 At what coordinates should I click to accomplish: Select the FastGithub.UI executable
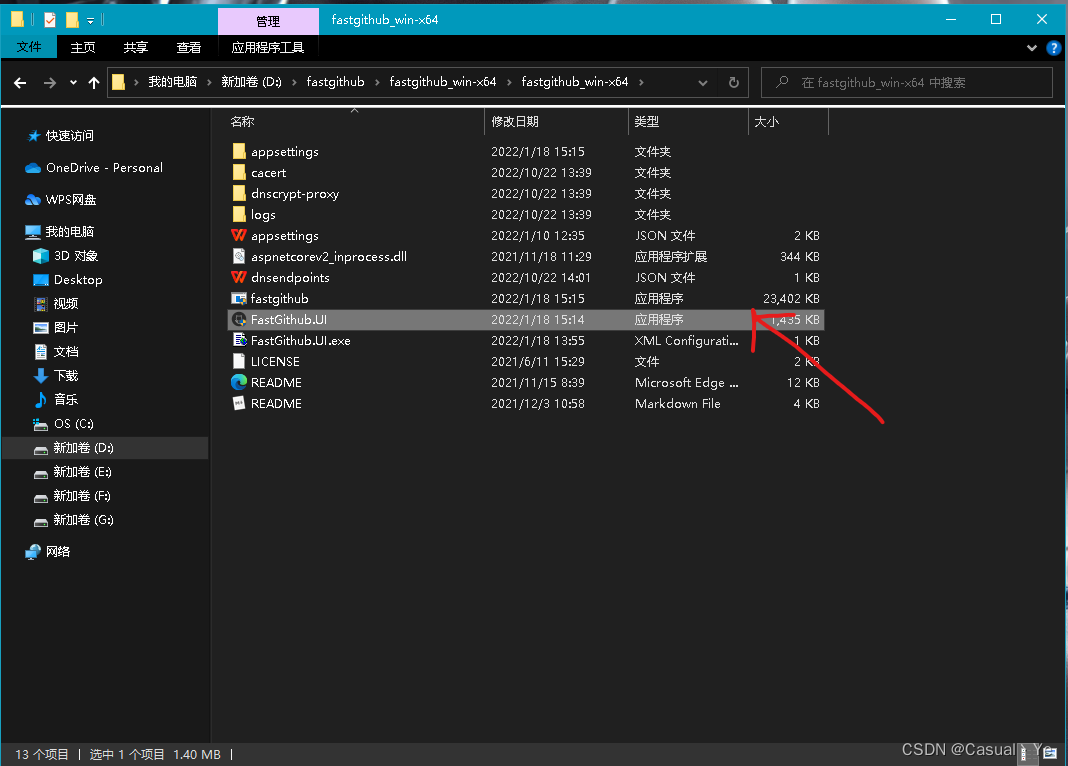[287, 319]
